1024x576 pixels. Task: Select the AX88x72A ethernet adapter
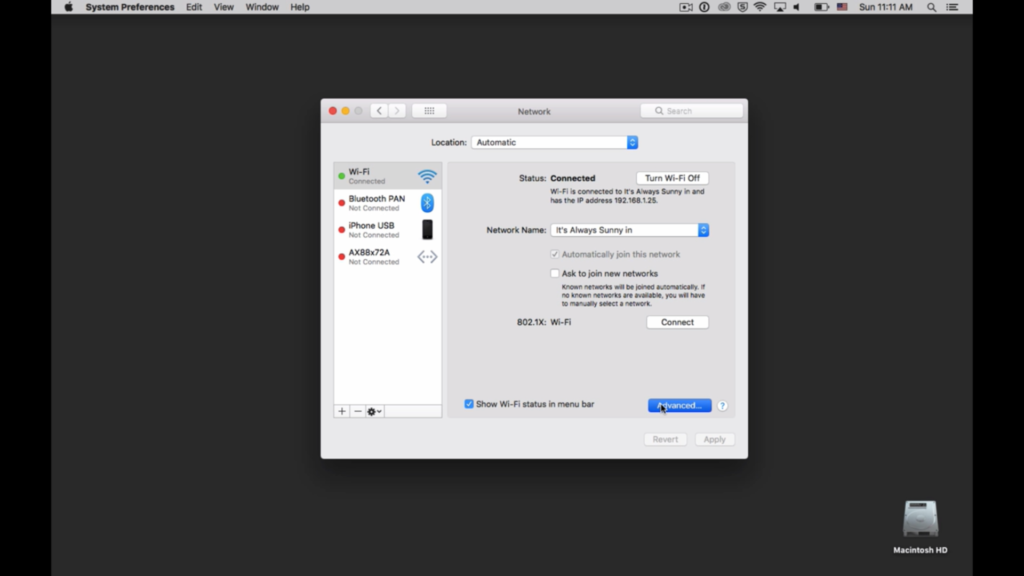click(x=387, y=257)
